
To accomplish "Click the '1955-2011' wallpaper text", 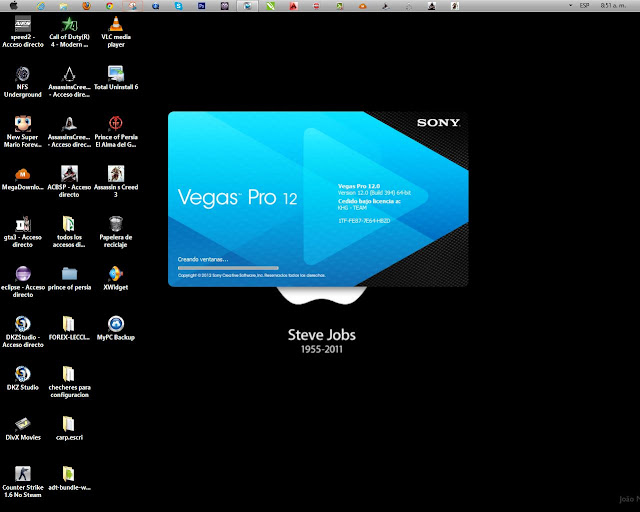I will pos(322,349).
